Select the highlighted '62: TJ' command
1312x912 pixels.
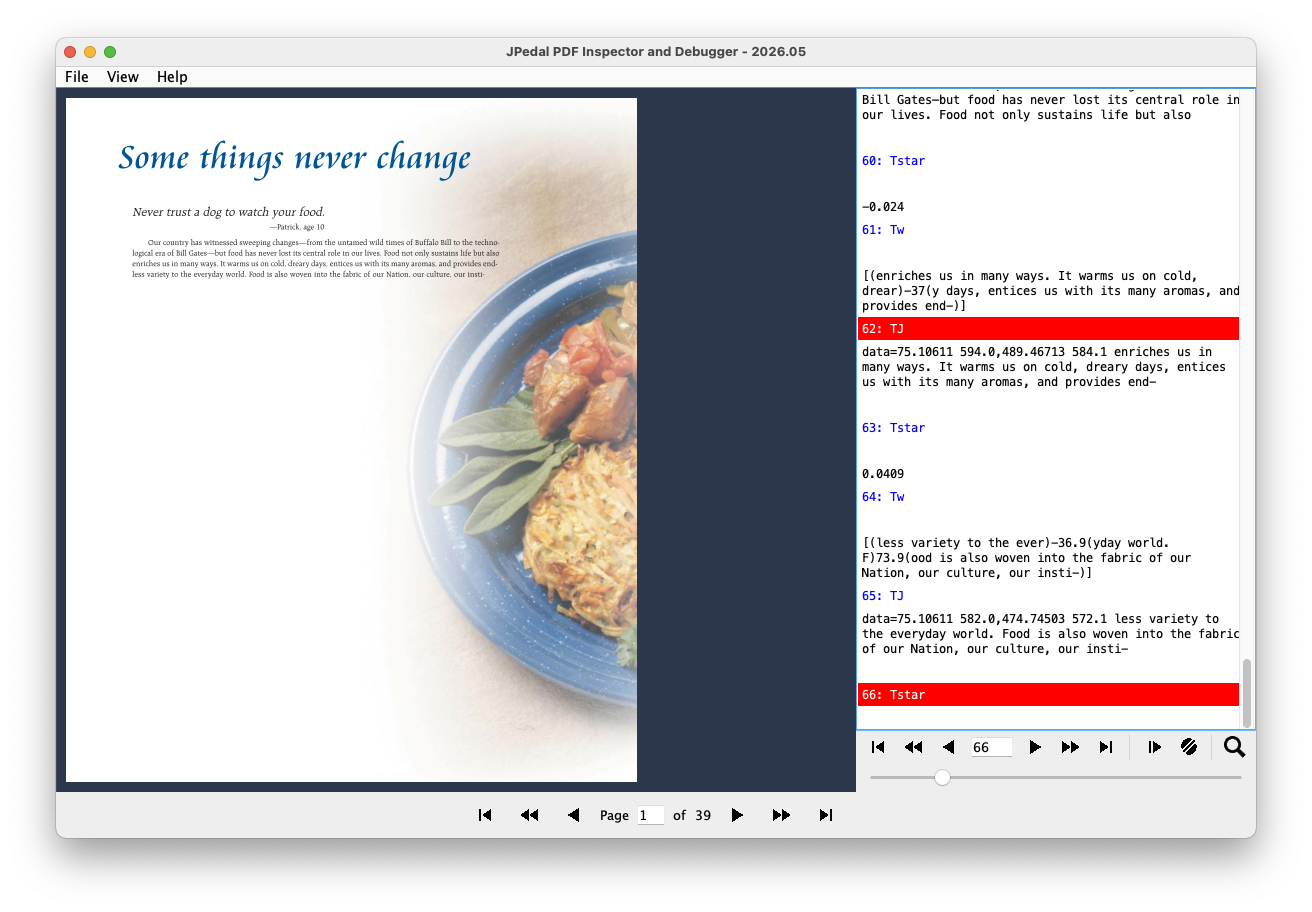point(1048,328)
